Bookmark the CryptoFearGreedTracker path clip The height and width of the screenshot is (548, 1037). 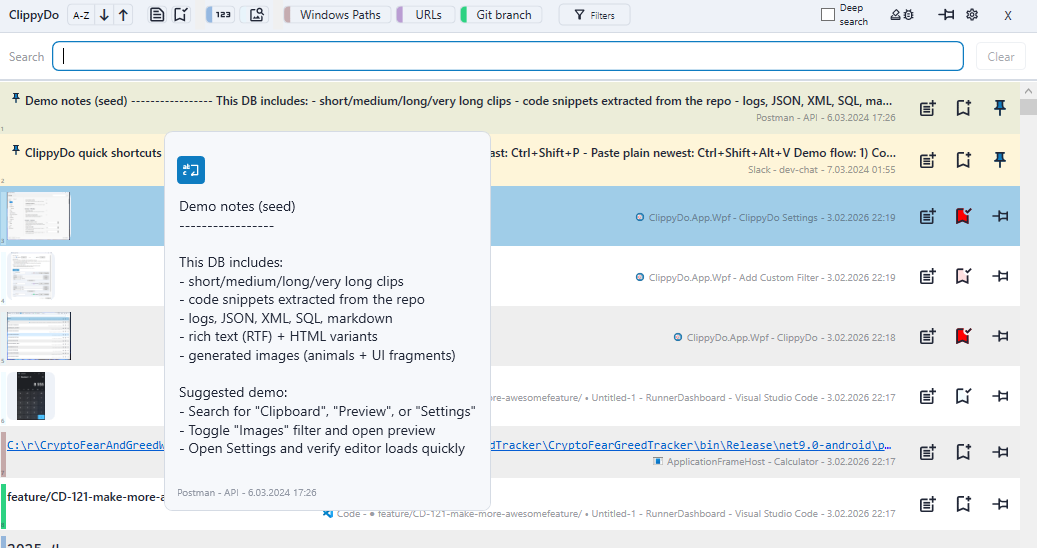tap(964, 452)
